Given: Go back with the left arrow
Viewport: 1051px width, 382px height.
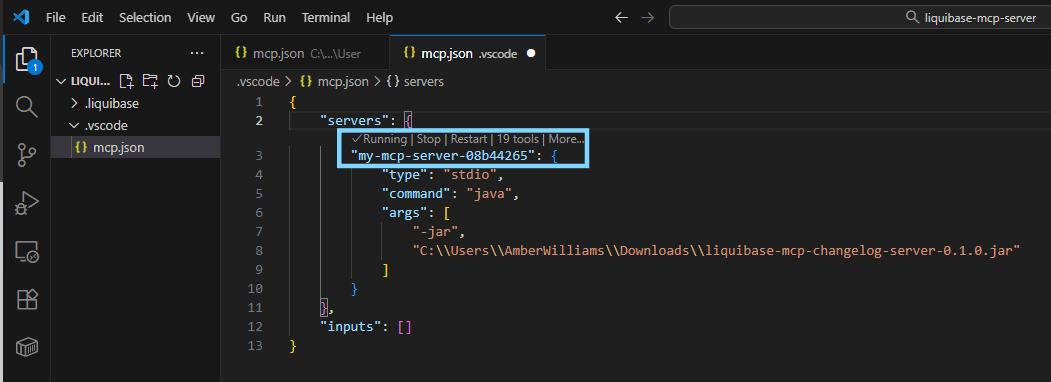Looking at the screenshot, I should [x=621, y=17].
